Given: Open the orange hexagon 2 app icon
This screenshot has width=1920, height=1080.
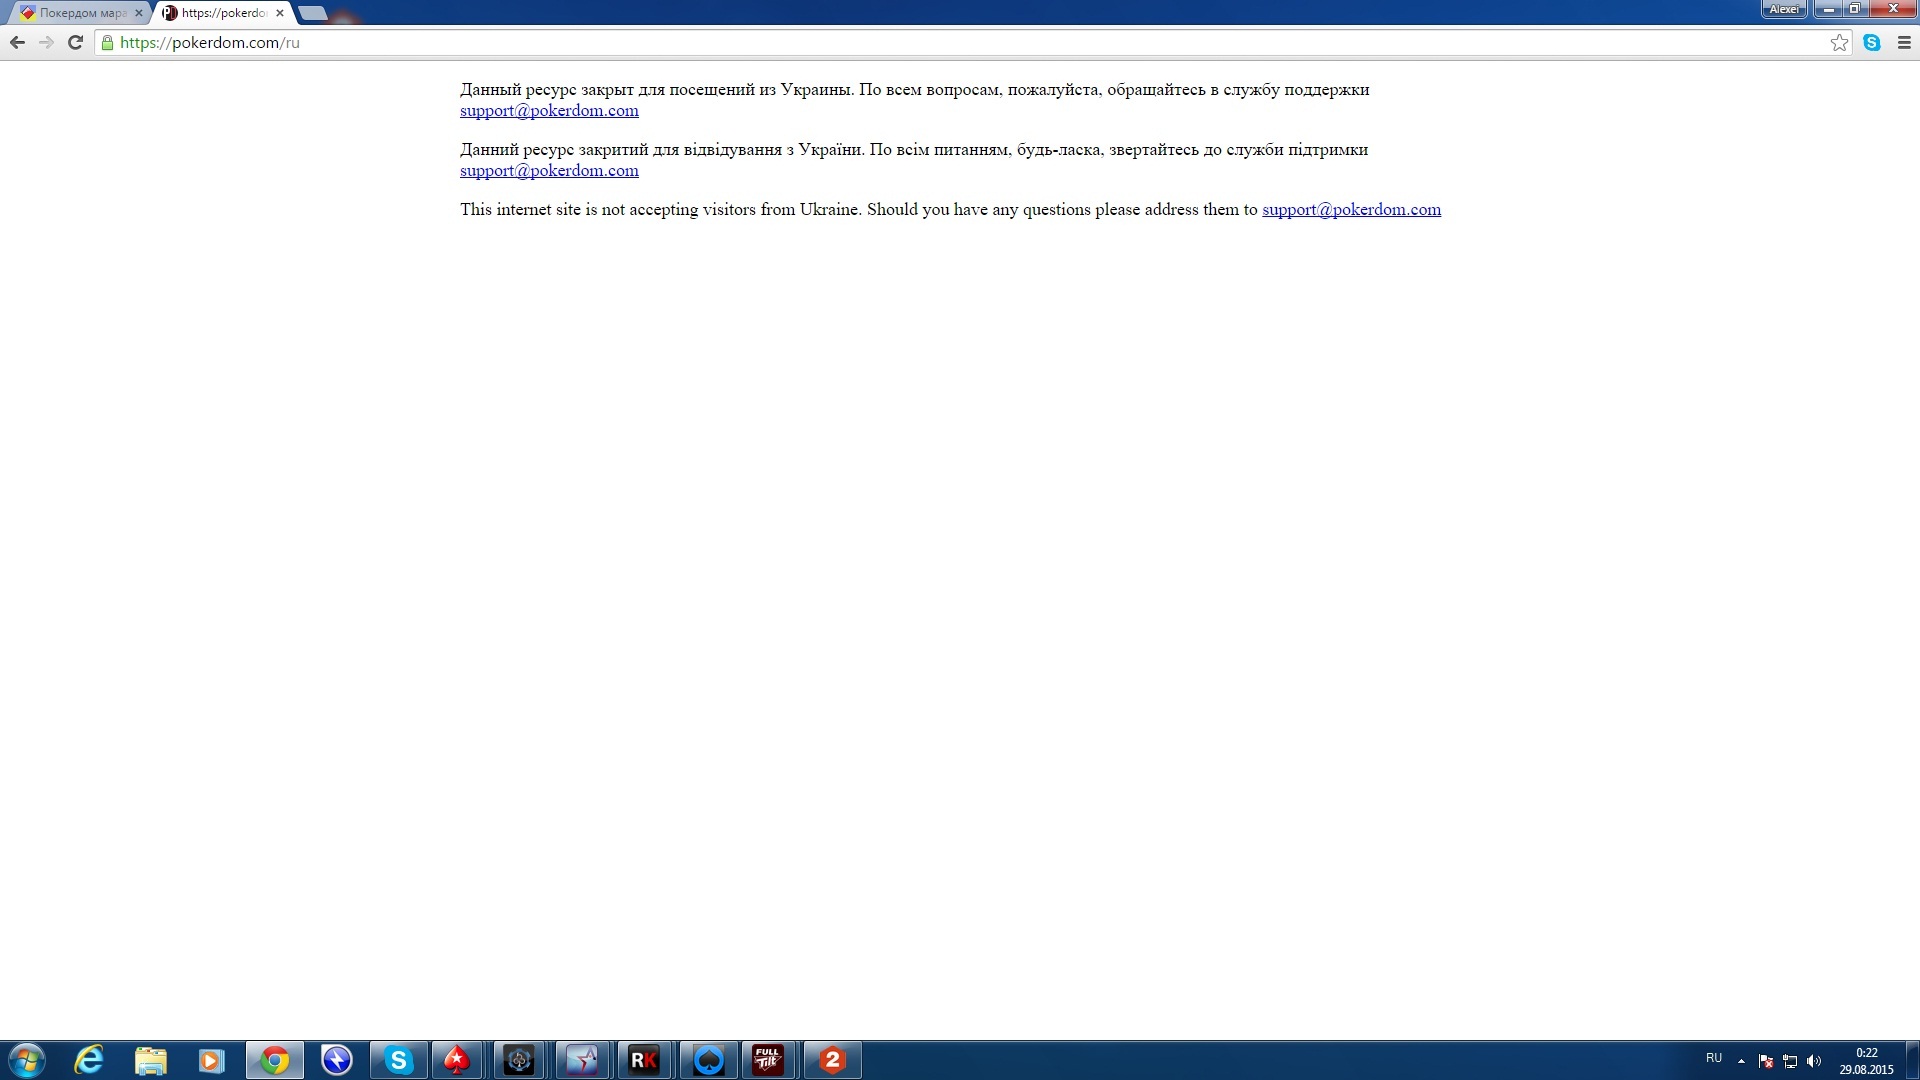Looking at the screenshot, I should pyautogui.click(x=832, y=1060).
